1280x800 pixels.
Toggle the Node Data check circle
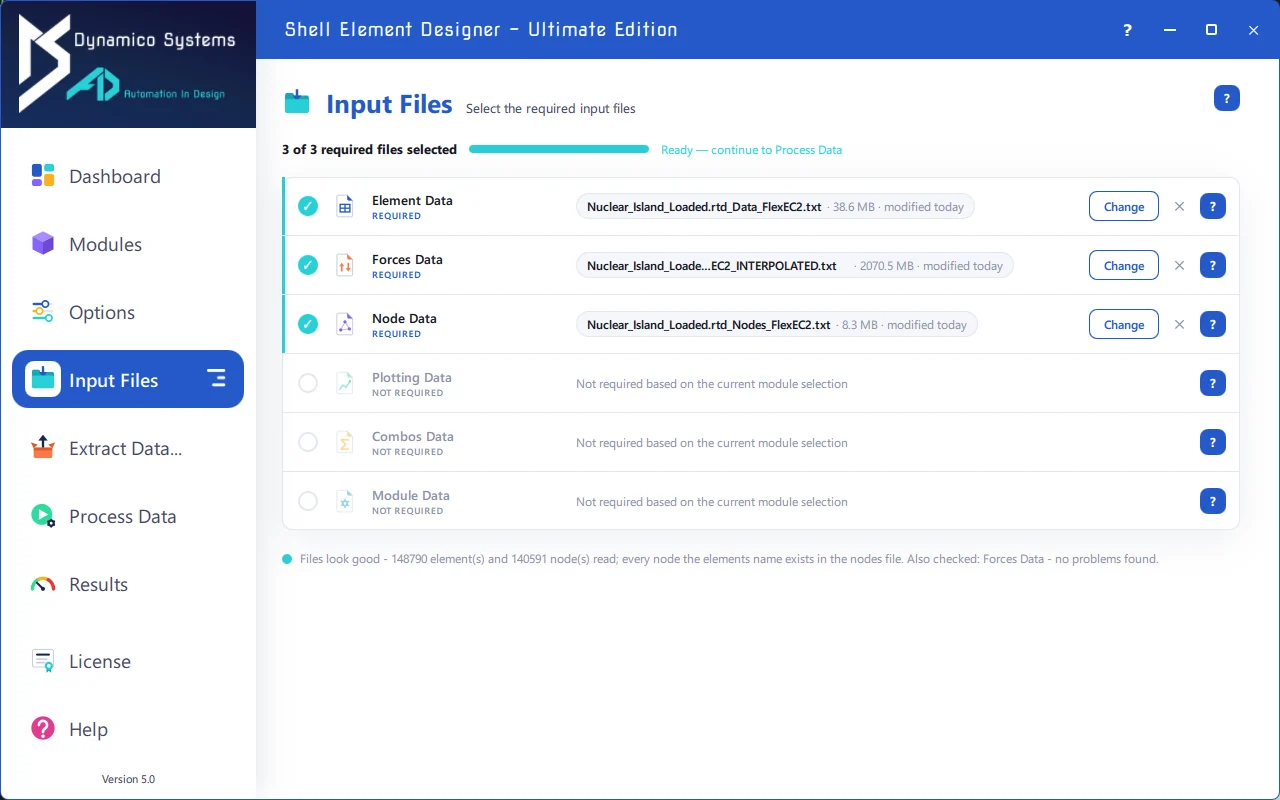(308, 325)
